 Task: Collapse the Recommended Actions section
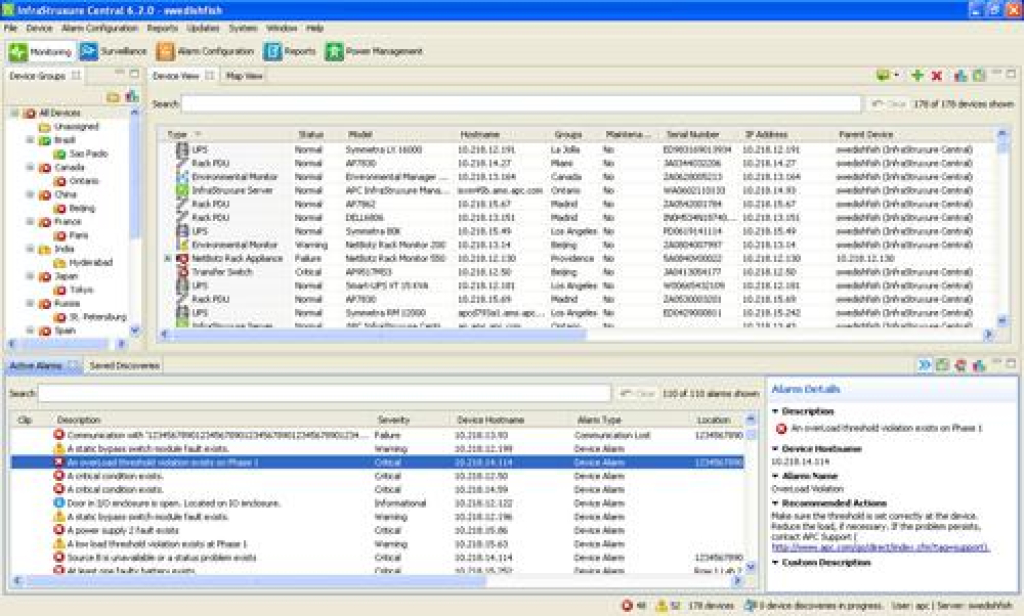775,503
